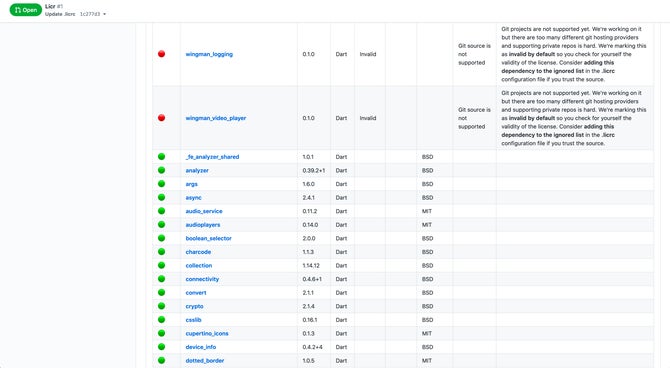
Task: Click the green status dot for crypto
Action: (162, 306)
